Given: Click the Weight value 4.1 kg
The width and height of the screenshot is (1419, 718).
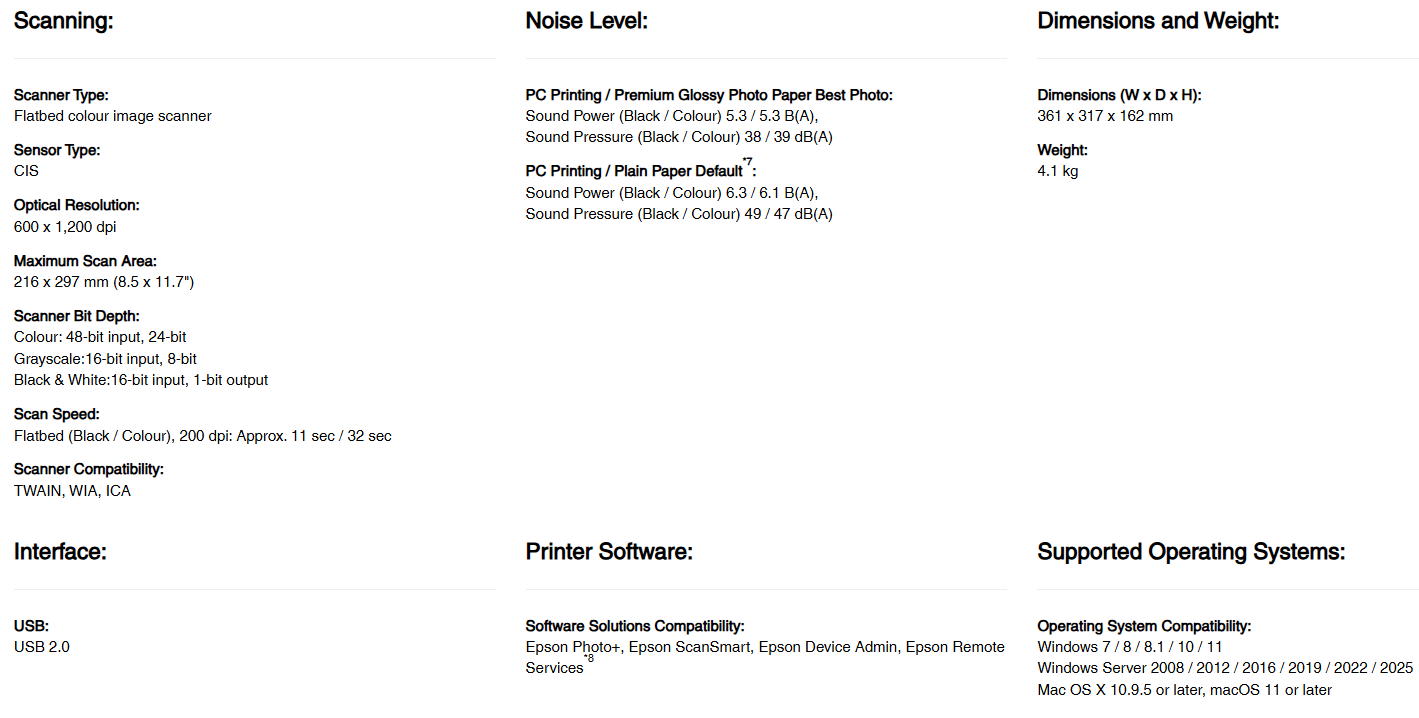Looking at the screenshot, I should click(x=1058, y=171).
